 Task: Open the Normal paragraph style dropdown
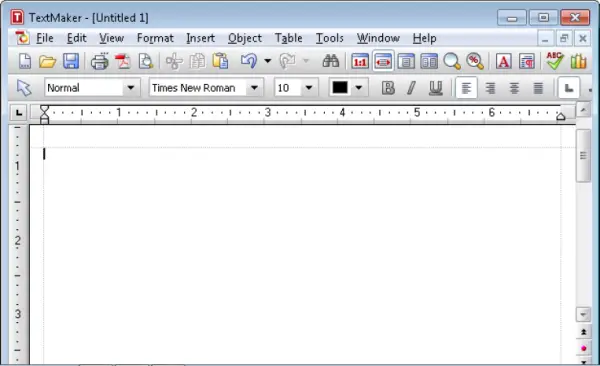coord(130,88)
